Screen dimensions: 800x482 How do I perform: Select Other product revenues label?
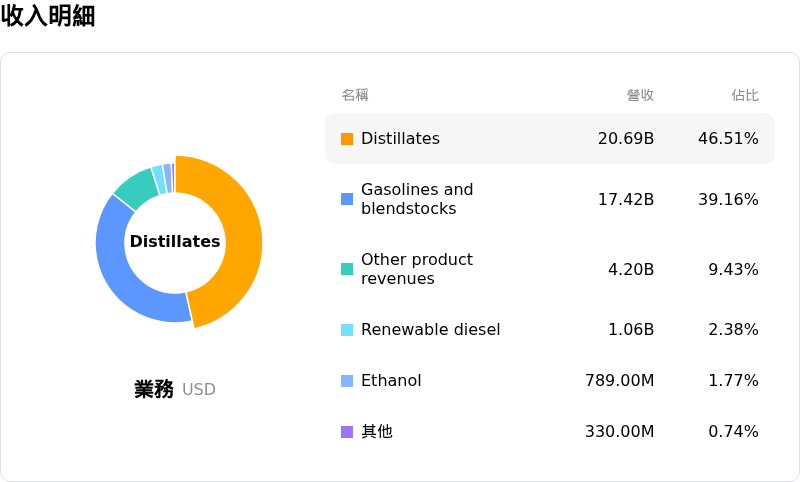pyautogui.click(x=417, y=269)
